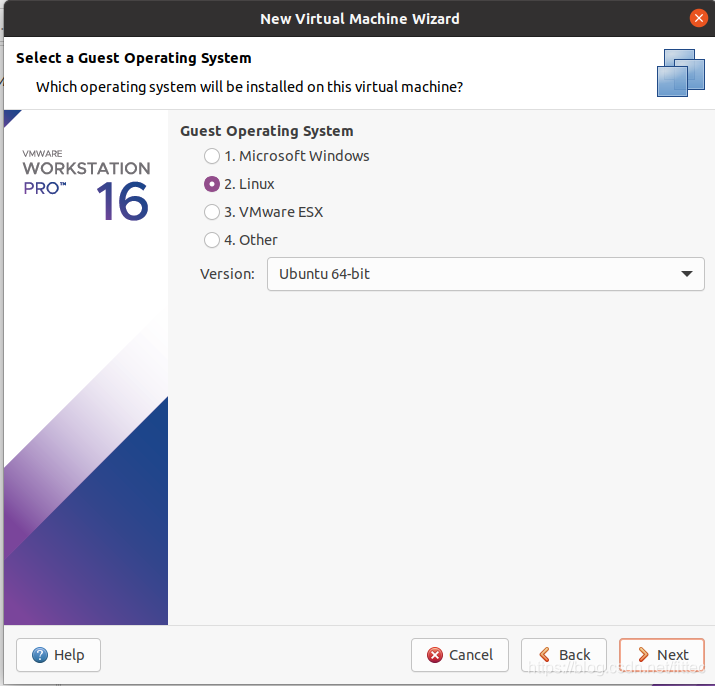The image size is (715, 686).
Task: Go Back to the previous wizard step
Action: click(564, 655)
